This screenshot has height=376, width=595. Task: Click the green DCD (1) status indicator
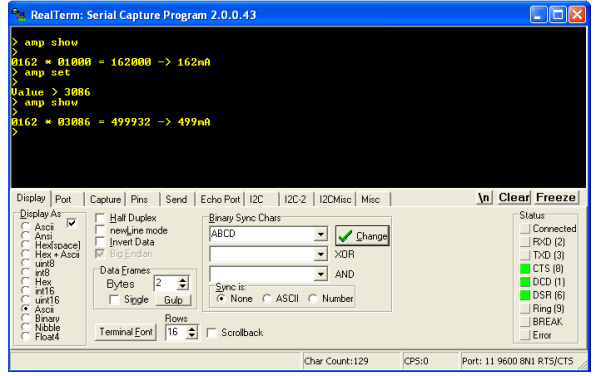click(x=525, y=282)
